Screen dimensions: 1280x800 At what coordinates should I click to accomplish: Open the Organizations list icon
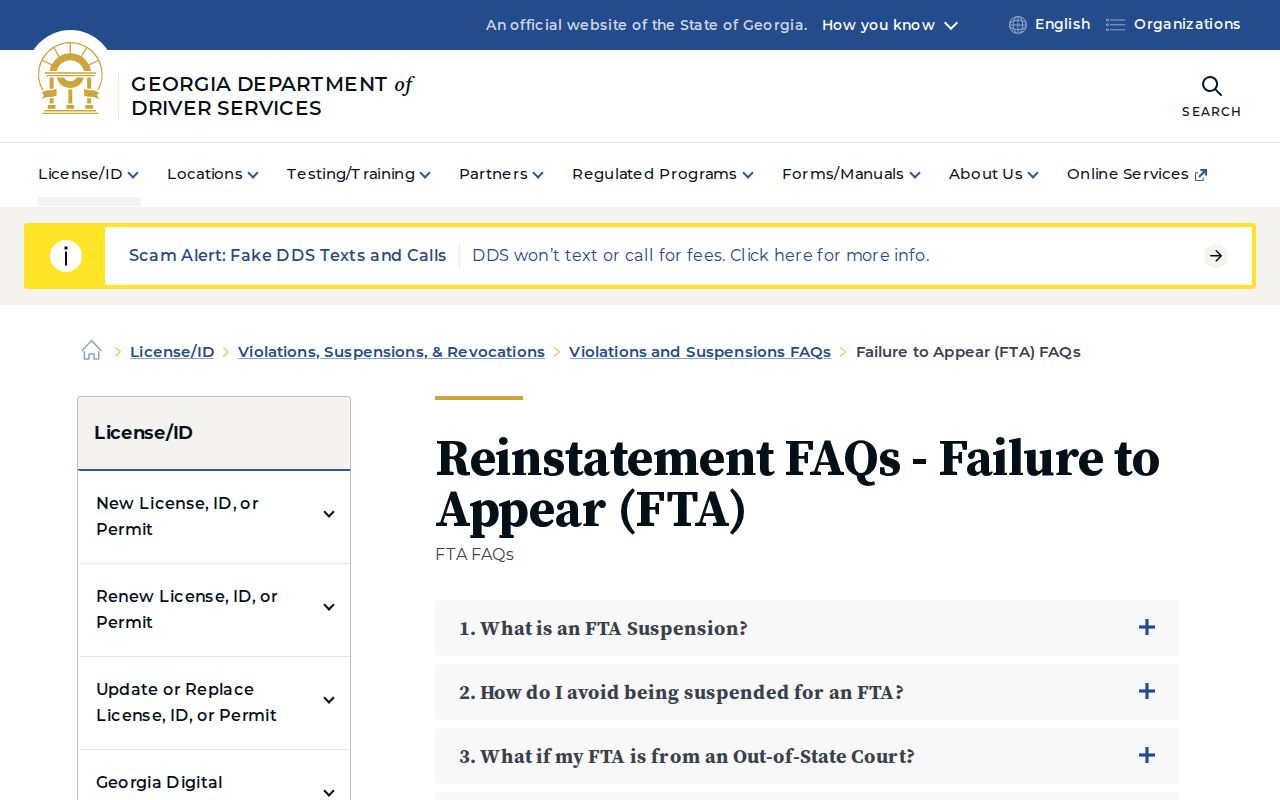(1115, 25)
